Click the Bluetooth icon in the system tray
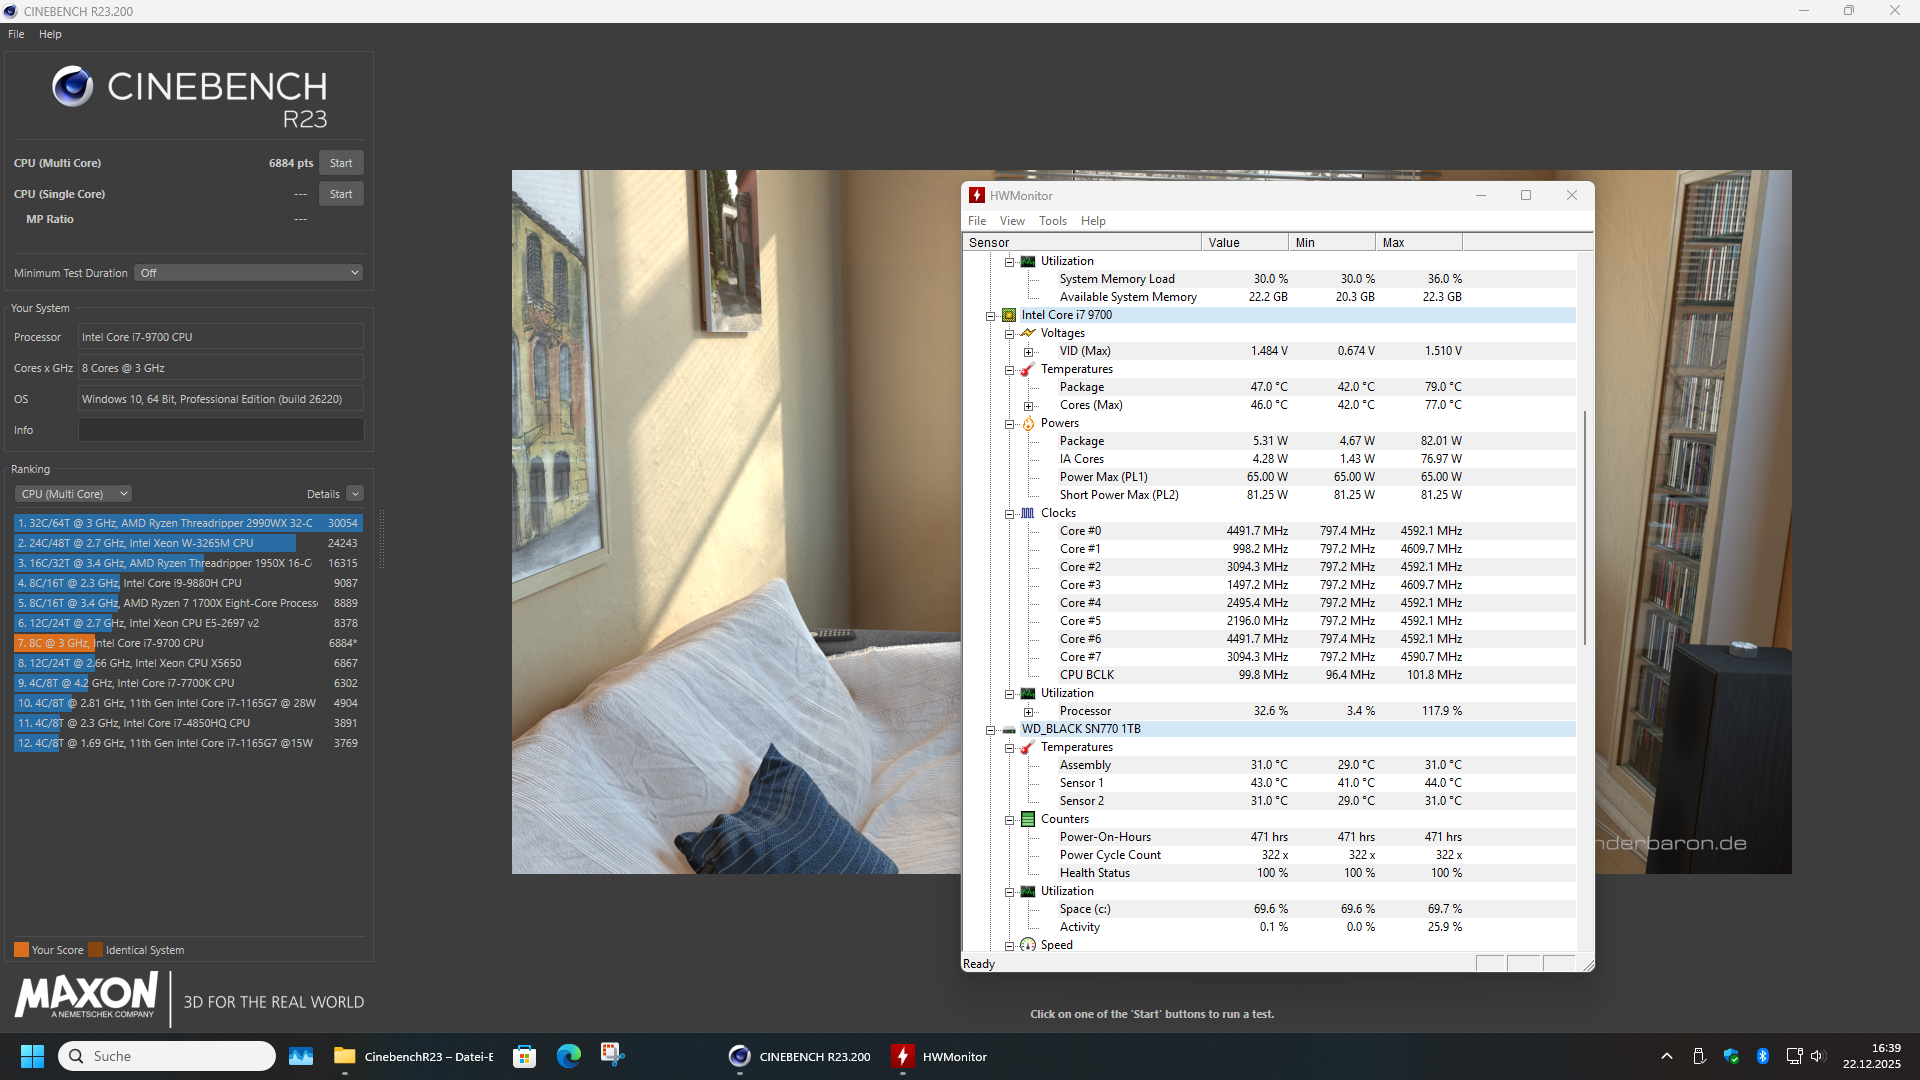This screenshot has height=1080, width=1920. (1763, 1056)
